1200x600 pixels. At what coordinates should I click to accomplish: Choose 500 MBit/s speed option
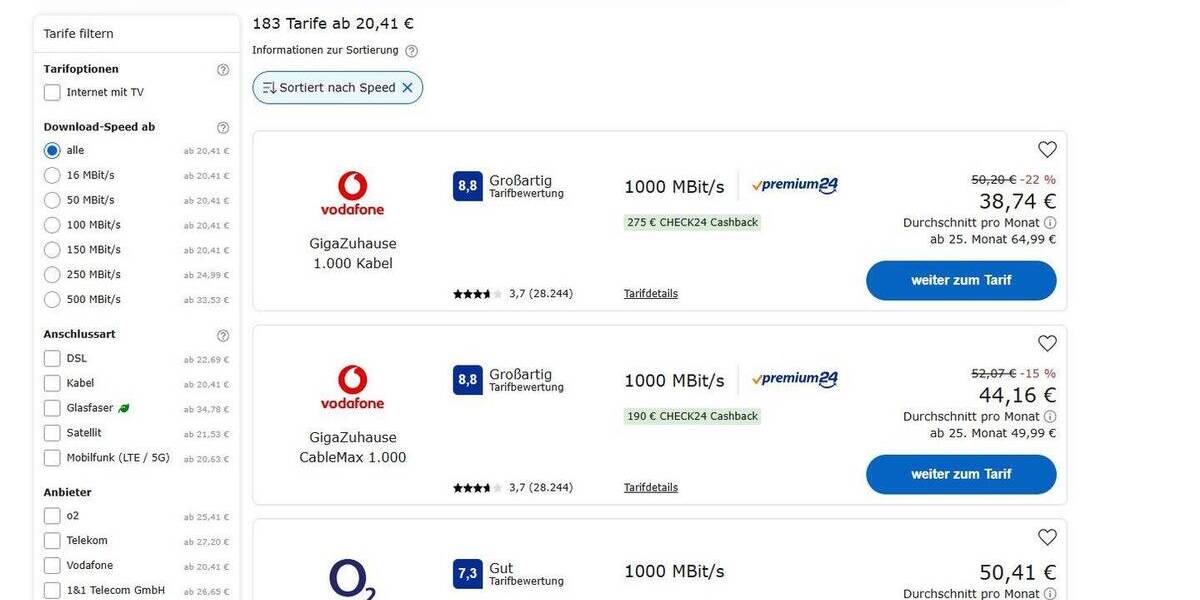point(52,299)
